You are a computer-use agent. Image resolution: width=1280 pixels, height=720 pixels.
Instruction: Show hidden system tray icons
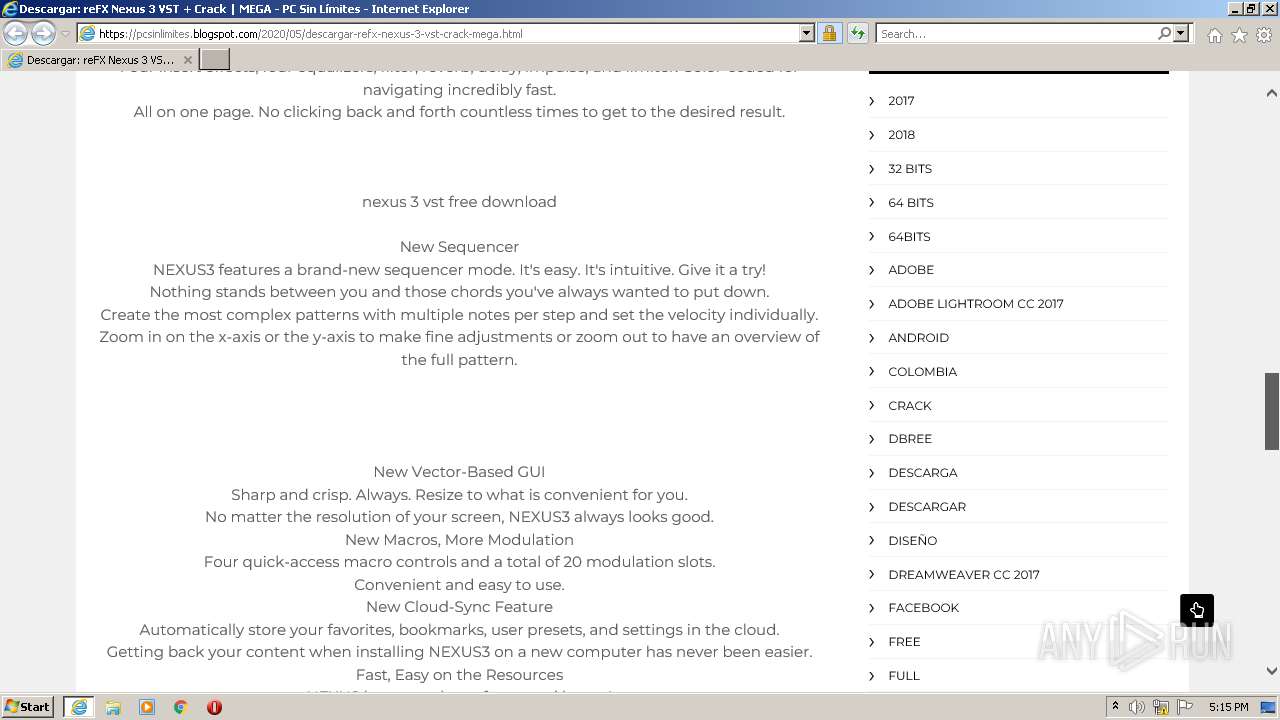[1115, 707]
